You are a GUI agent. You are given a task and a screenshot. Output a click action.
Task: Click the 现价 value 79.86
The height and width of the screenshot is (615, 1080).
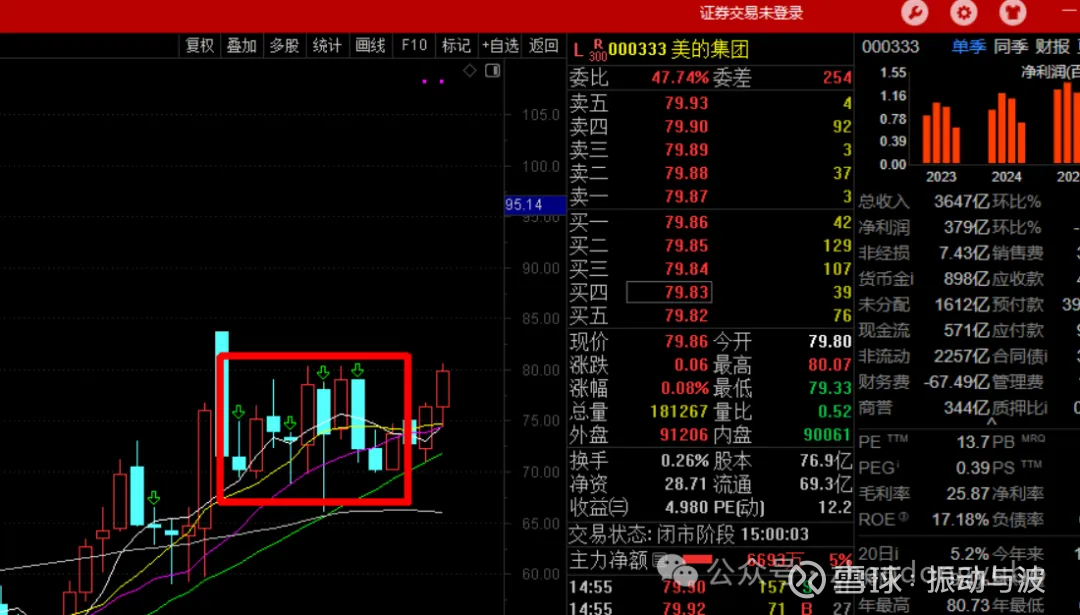click(686, 342)
